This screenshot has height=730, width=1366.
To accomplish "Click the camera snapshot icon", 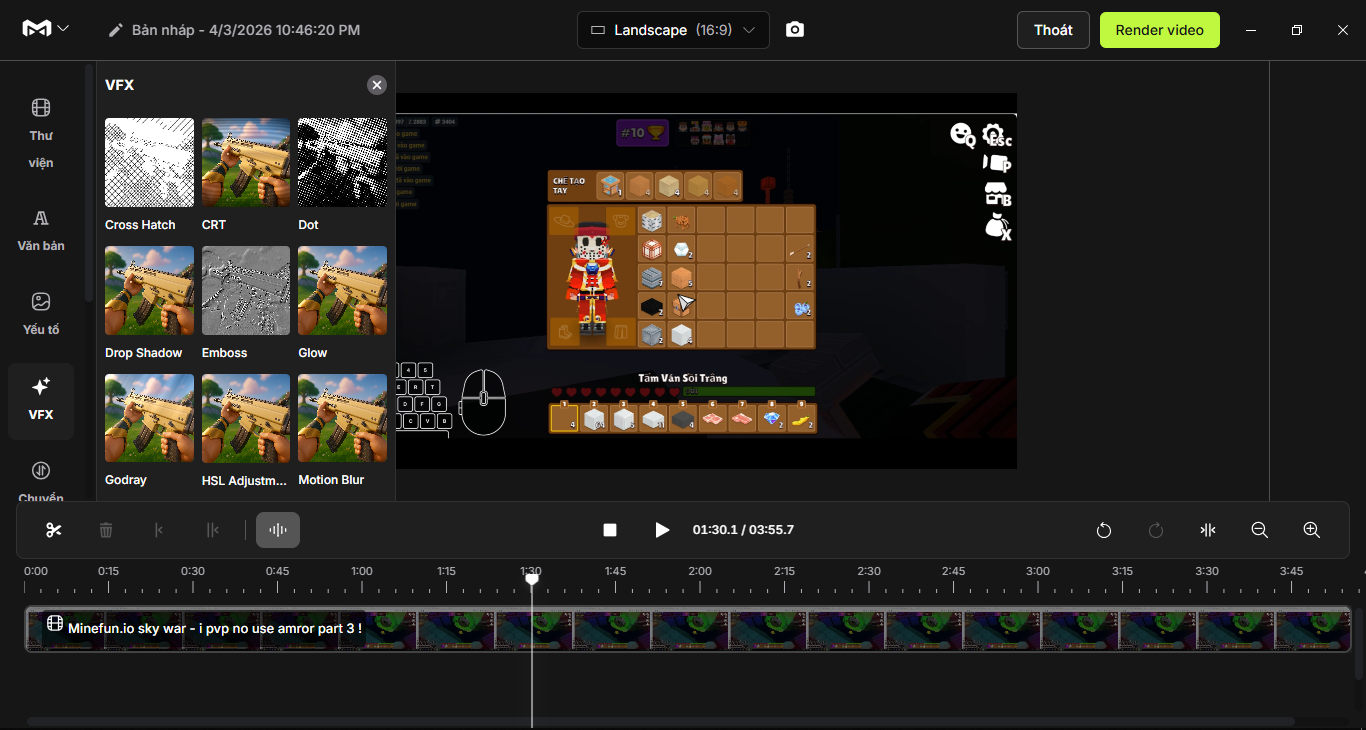I will point(795,30).
